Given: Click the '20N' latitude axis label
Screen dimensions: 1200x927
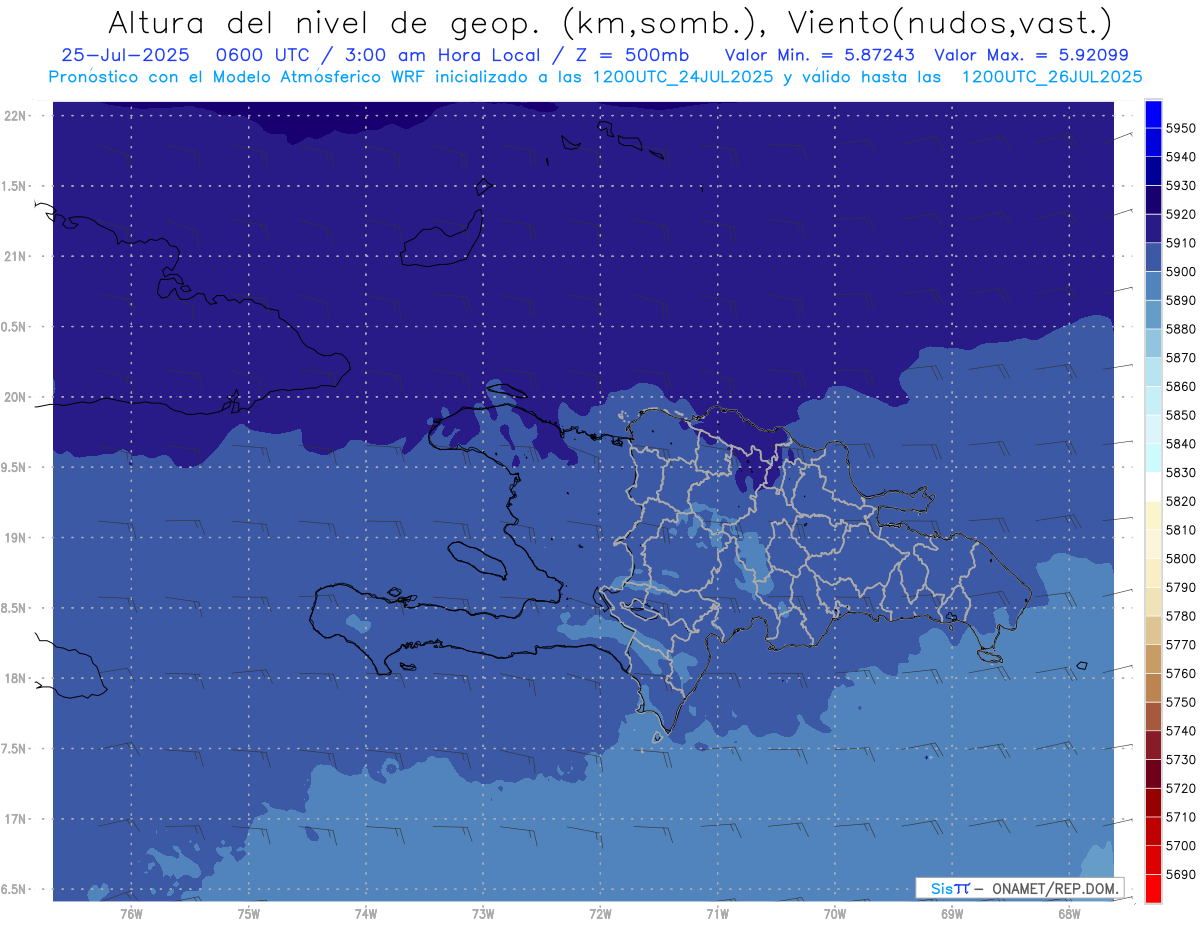Looking at the screenshot, I should point(17,397).
